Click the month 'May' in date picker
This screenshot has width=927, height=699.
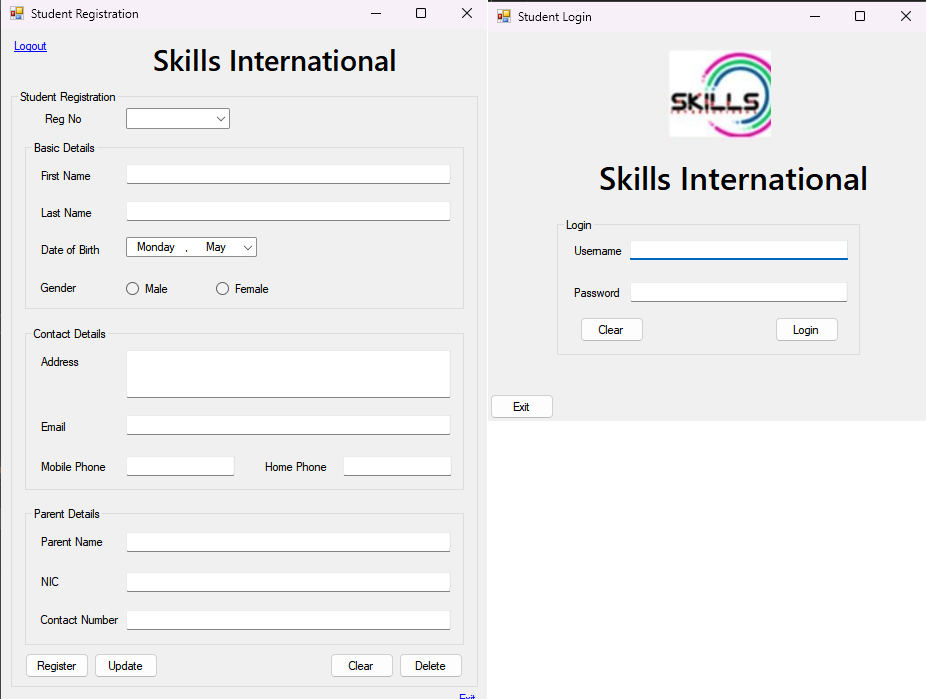pyautogui.click(x=216, y=247)
